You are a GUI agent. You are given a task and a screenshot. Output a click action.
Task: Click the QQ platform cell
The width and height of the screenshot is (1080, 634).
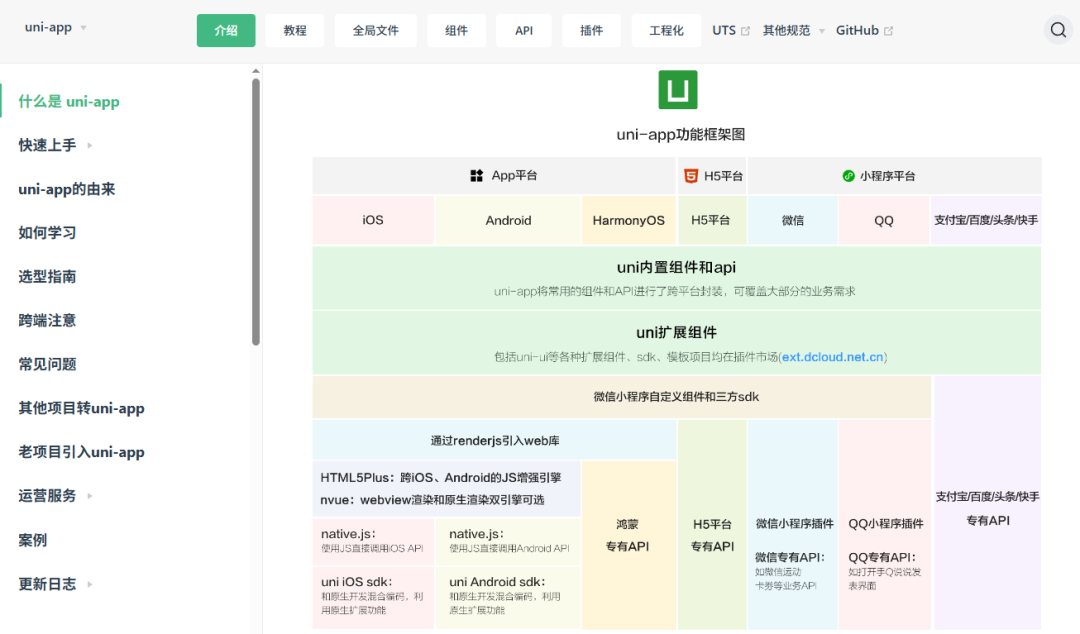(x=884, y=221)
